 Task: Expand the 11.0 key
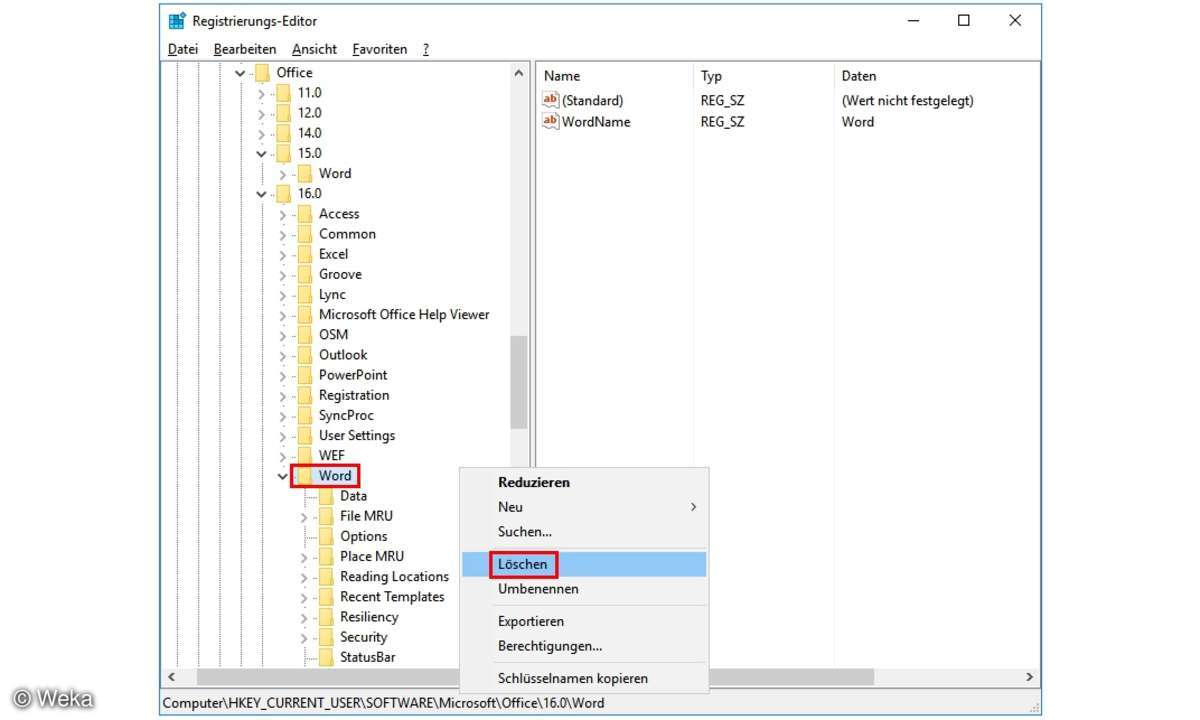click(x=262, y=93)
